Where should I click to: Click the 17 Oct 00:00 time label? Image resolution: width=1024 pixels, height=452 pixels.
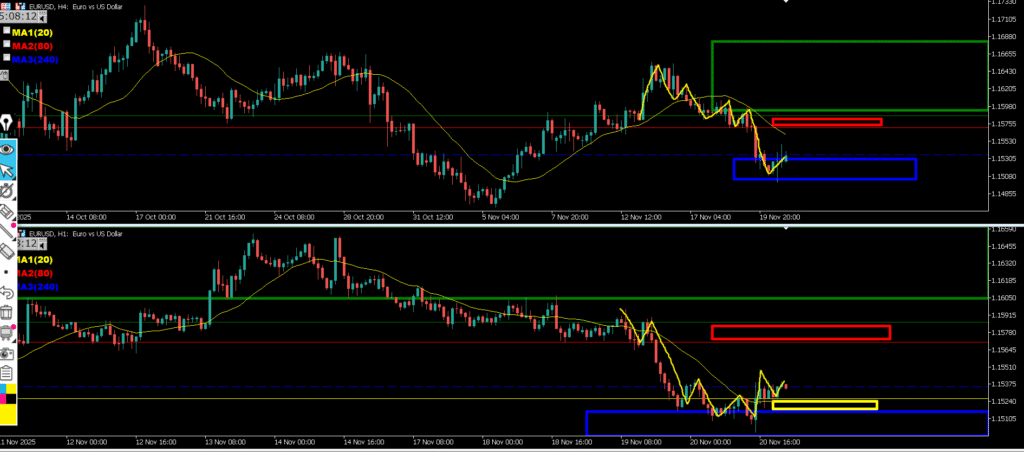[x=154, y=217]
